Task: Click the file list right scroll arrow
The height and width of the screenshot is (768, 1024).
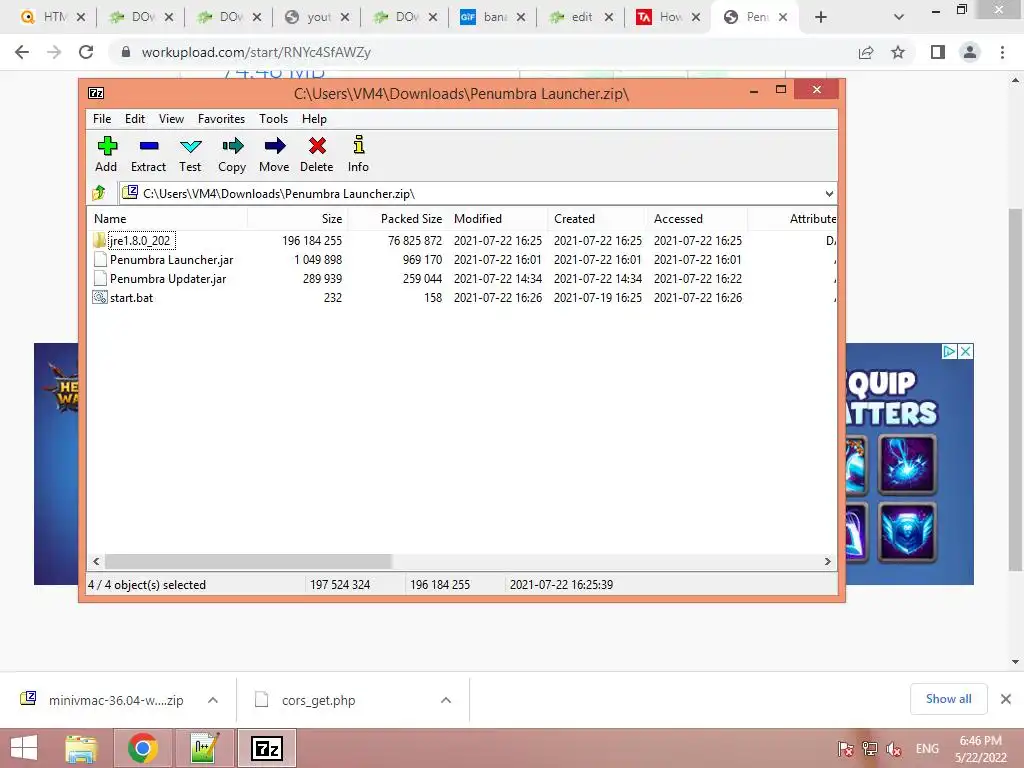Action: click(827, 562)
